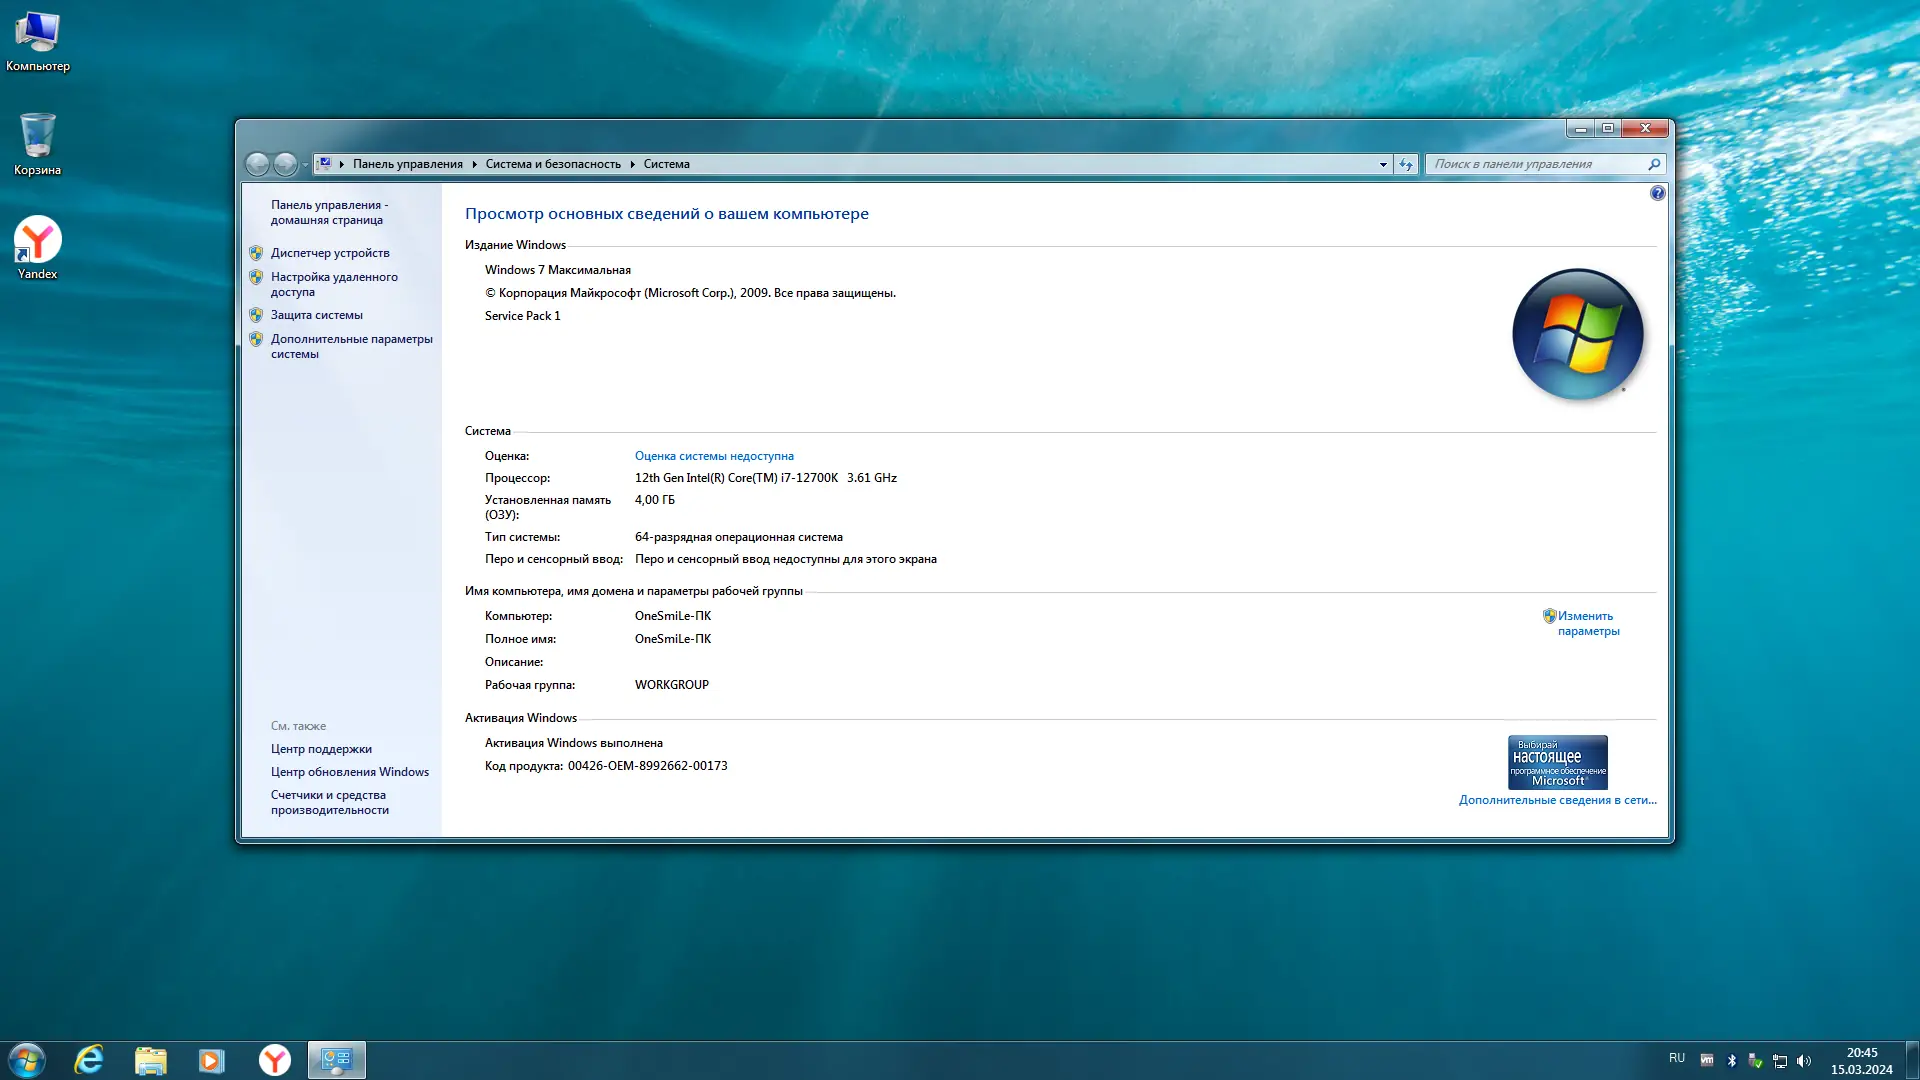This screenshot has width=1920, height=1080.
Task: Open recent pages dropdown next to Forward
Action: click(306, 164)
